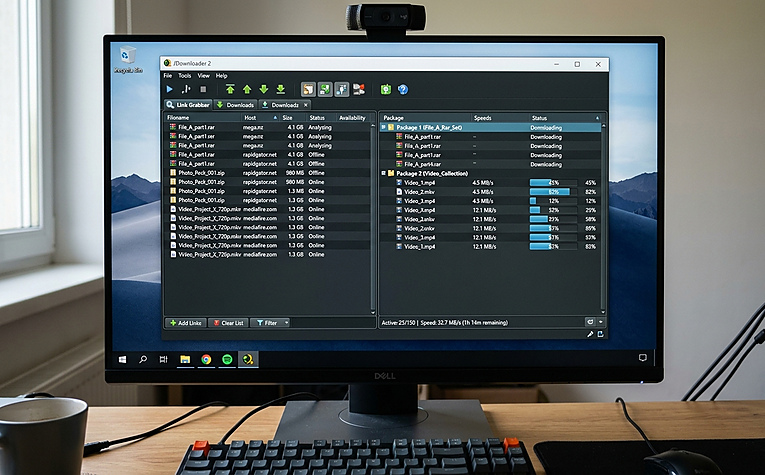Toggle the auto reconnect toolbar button
Image resolution: width=765 pixels, height=475 pixels.
click(x=325, y=89)
